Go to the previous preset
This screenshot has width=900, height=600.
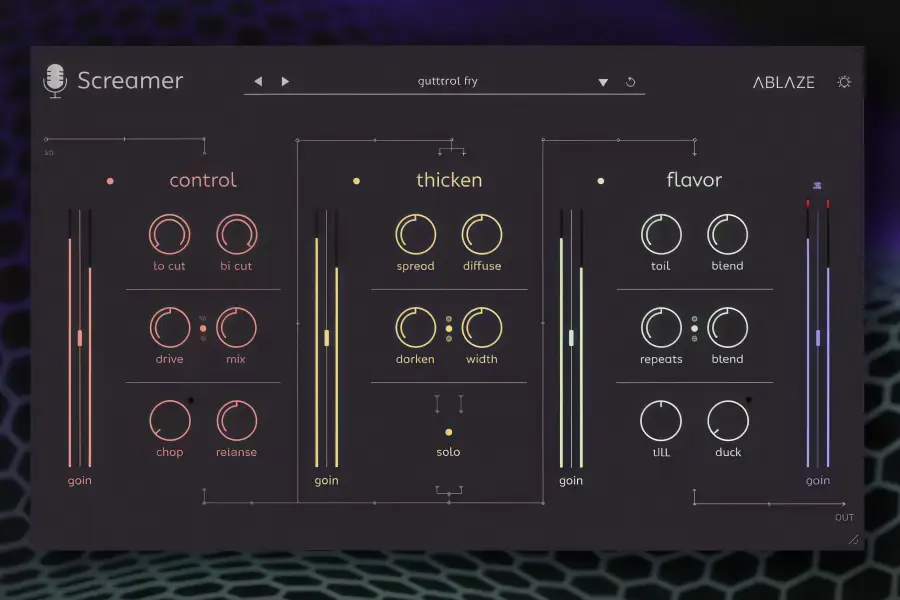pos(258,82)
